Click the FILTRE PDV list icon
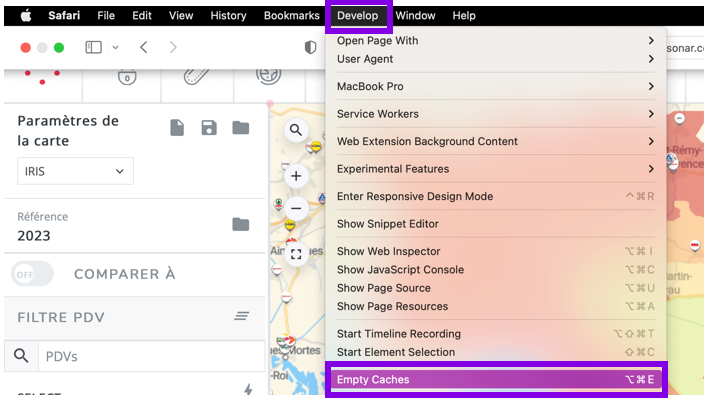 coord(241,316)
